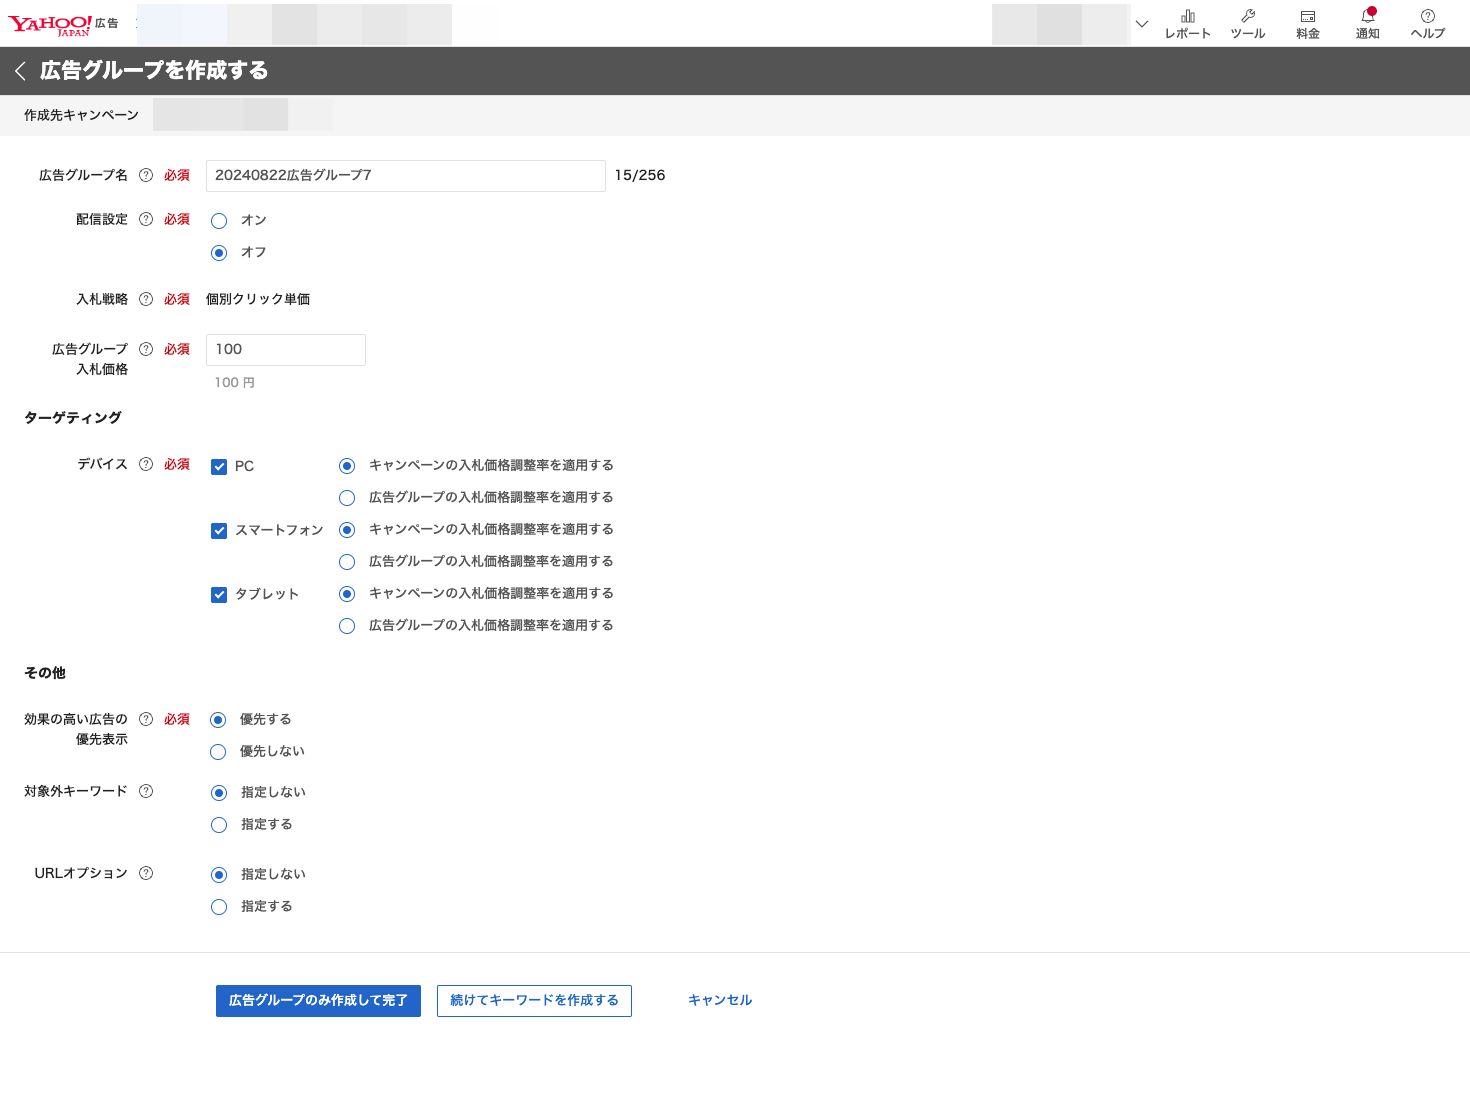Show help for 対象外キーワード
1470x1106 pixels.
pos(146,791)
